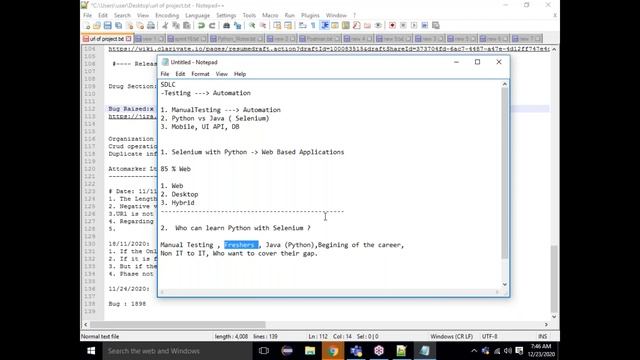Click the Close All icon in Notepad++ toolbar
This screenshot has height=360, width=640.
click(x=140, y=25)
